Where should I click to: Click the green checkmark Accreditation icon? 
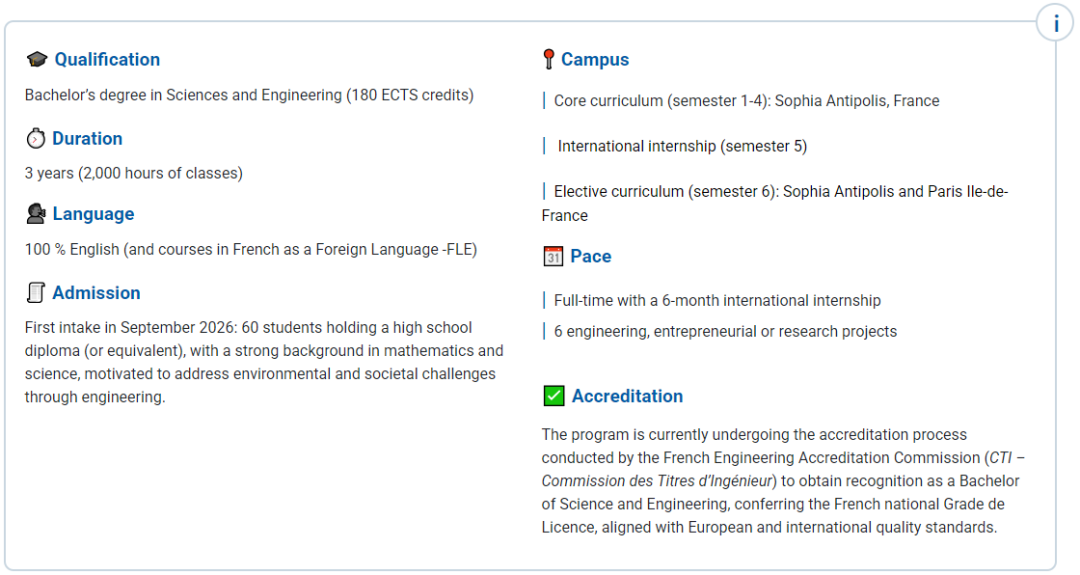pos(554,396)
